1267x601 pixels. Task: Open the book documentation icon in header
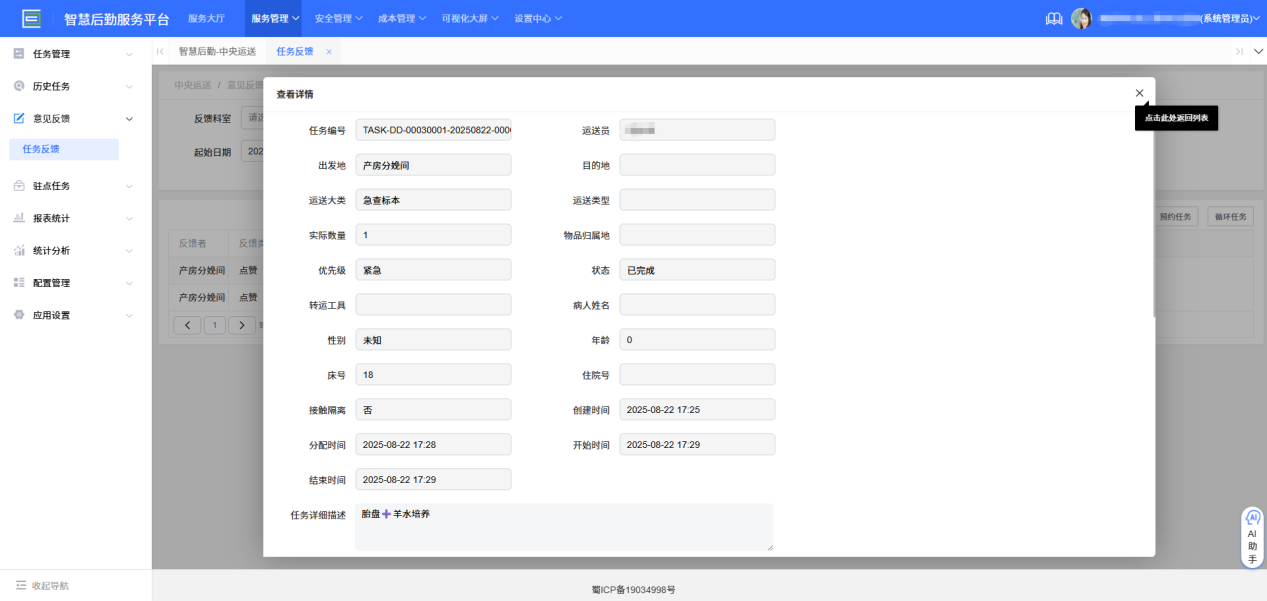coord(1053,19)
